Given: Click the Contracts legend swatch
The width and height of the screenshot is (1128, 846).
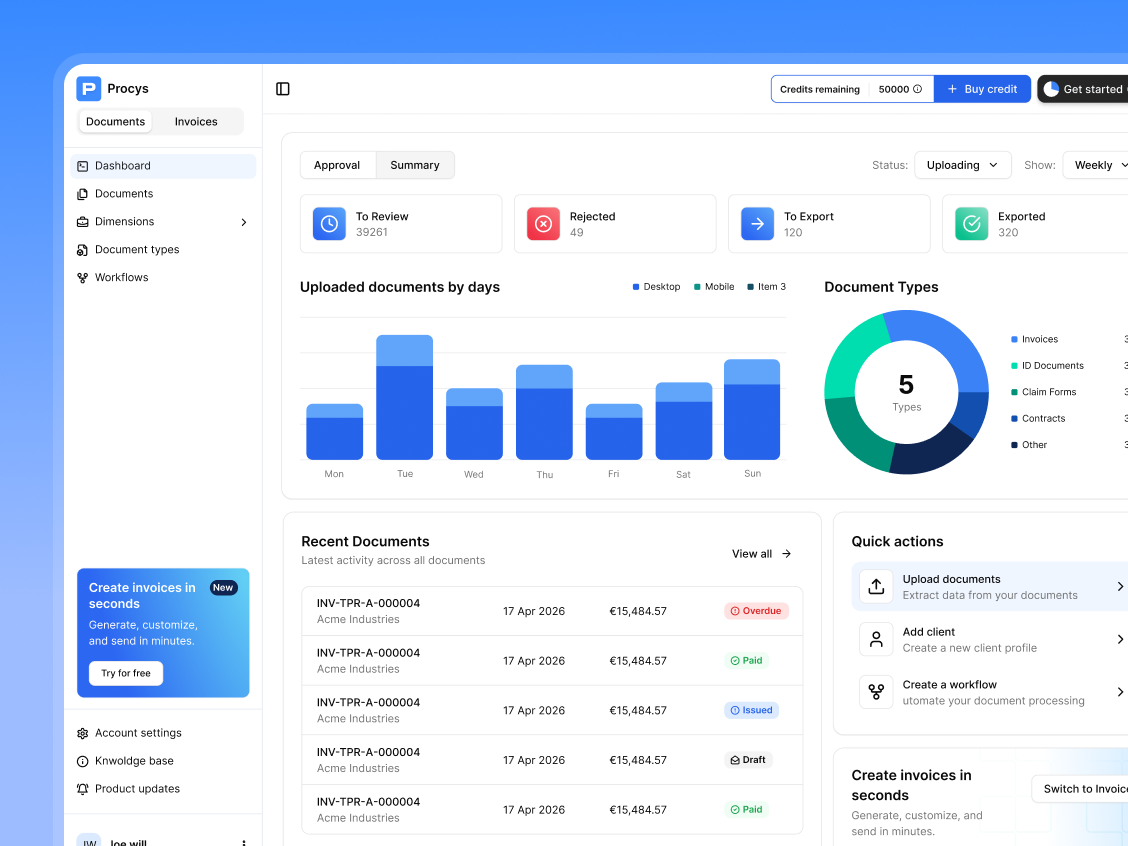Looking at the screenshot, I should (x=1014, y=419).
